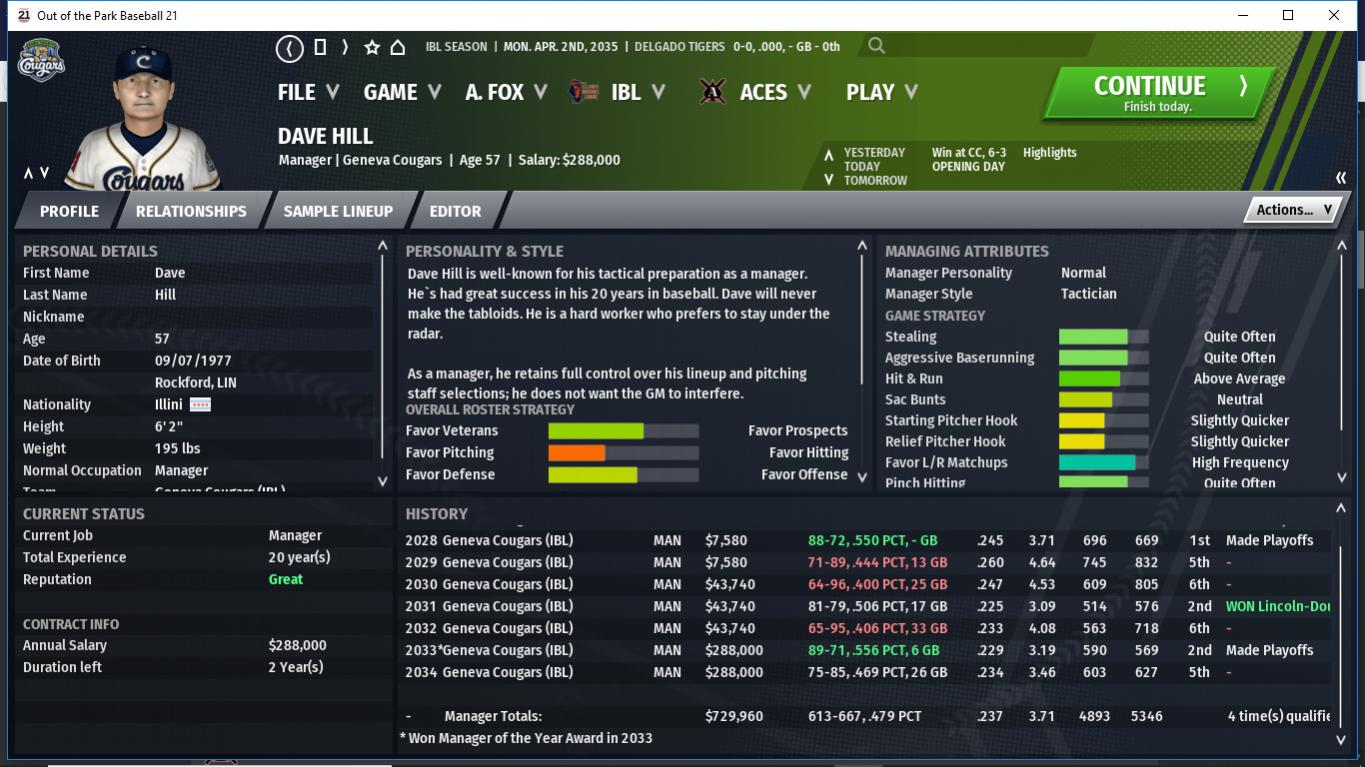Open the Editor tab
1365x767 pixels.
pyautogui.click(x=455, y=211)
